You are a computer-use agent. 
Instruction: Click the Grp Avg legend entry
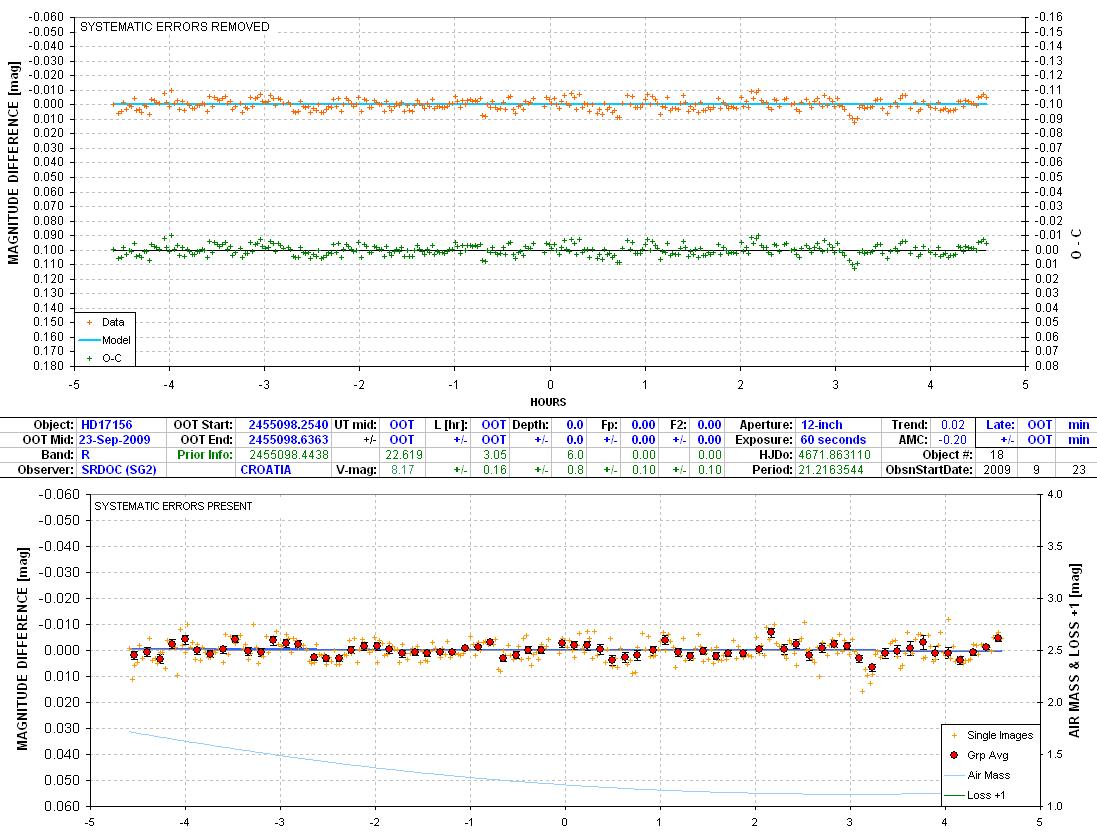[x=979, y=755]
